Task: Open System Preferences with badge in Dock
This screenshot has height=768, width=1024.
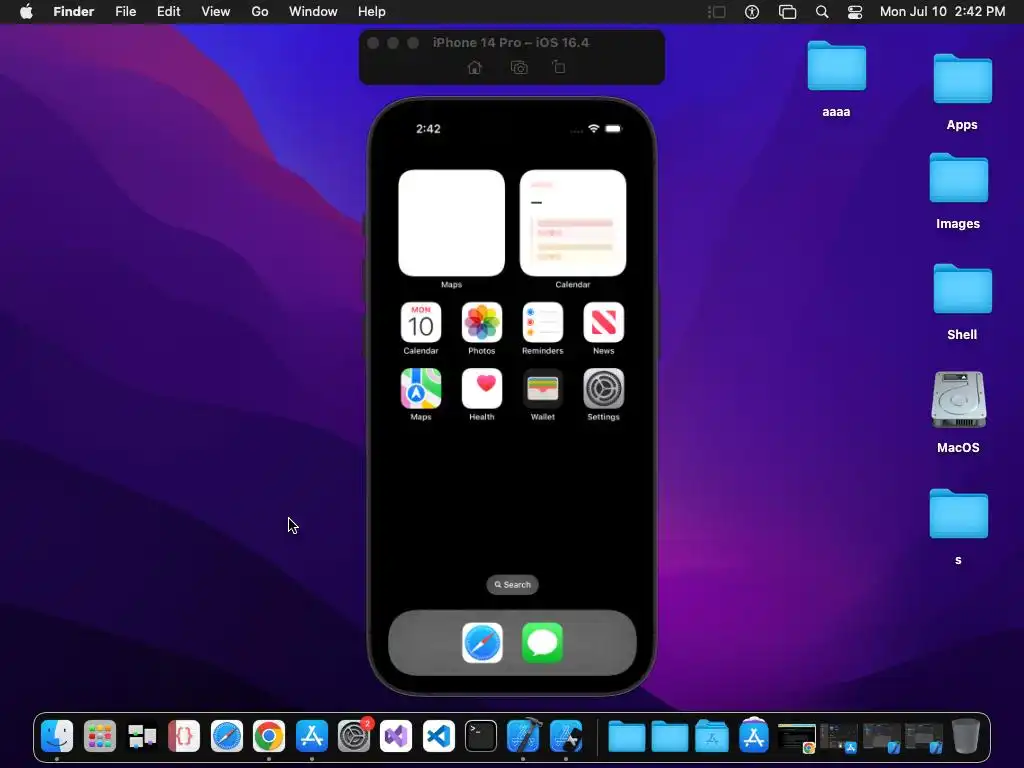Action: coord(354,736)
